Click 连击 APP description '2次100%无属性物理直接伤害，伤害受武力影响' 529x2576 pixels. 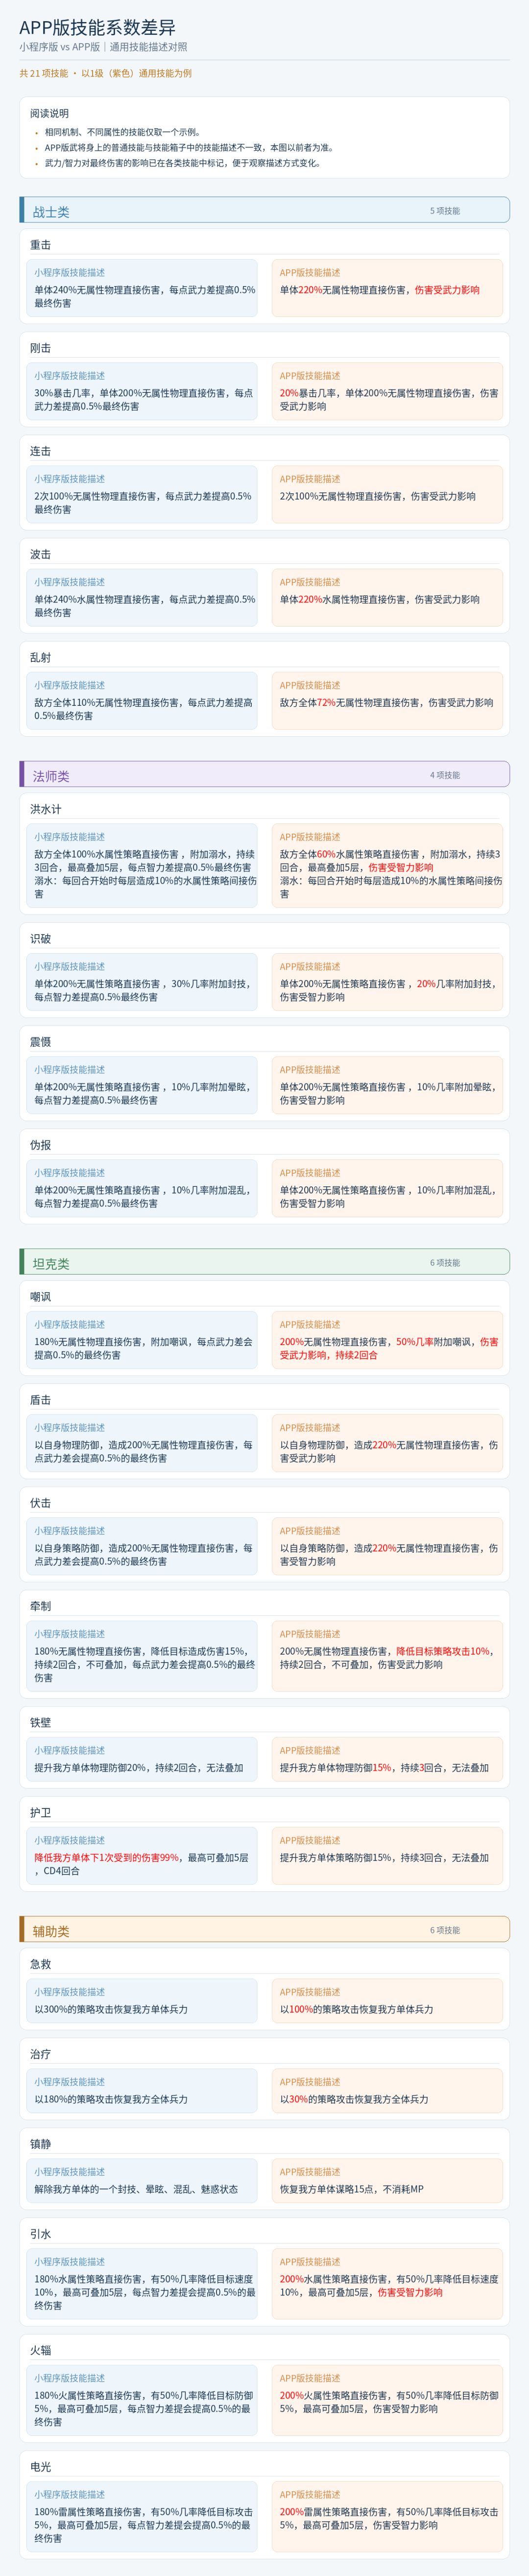pyautogui.click(x=378, y=496)
